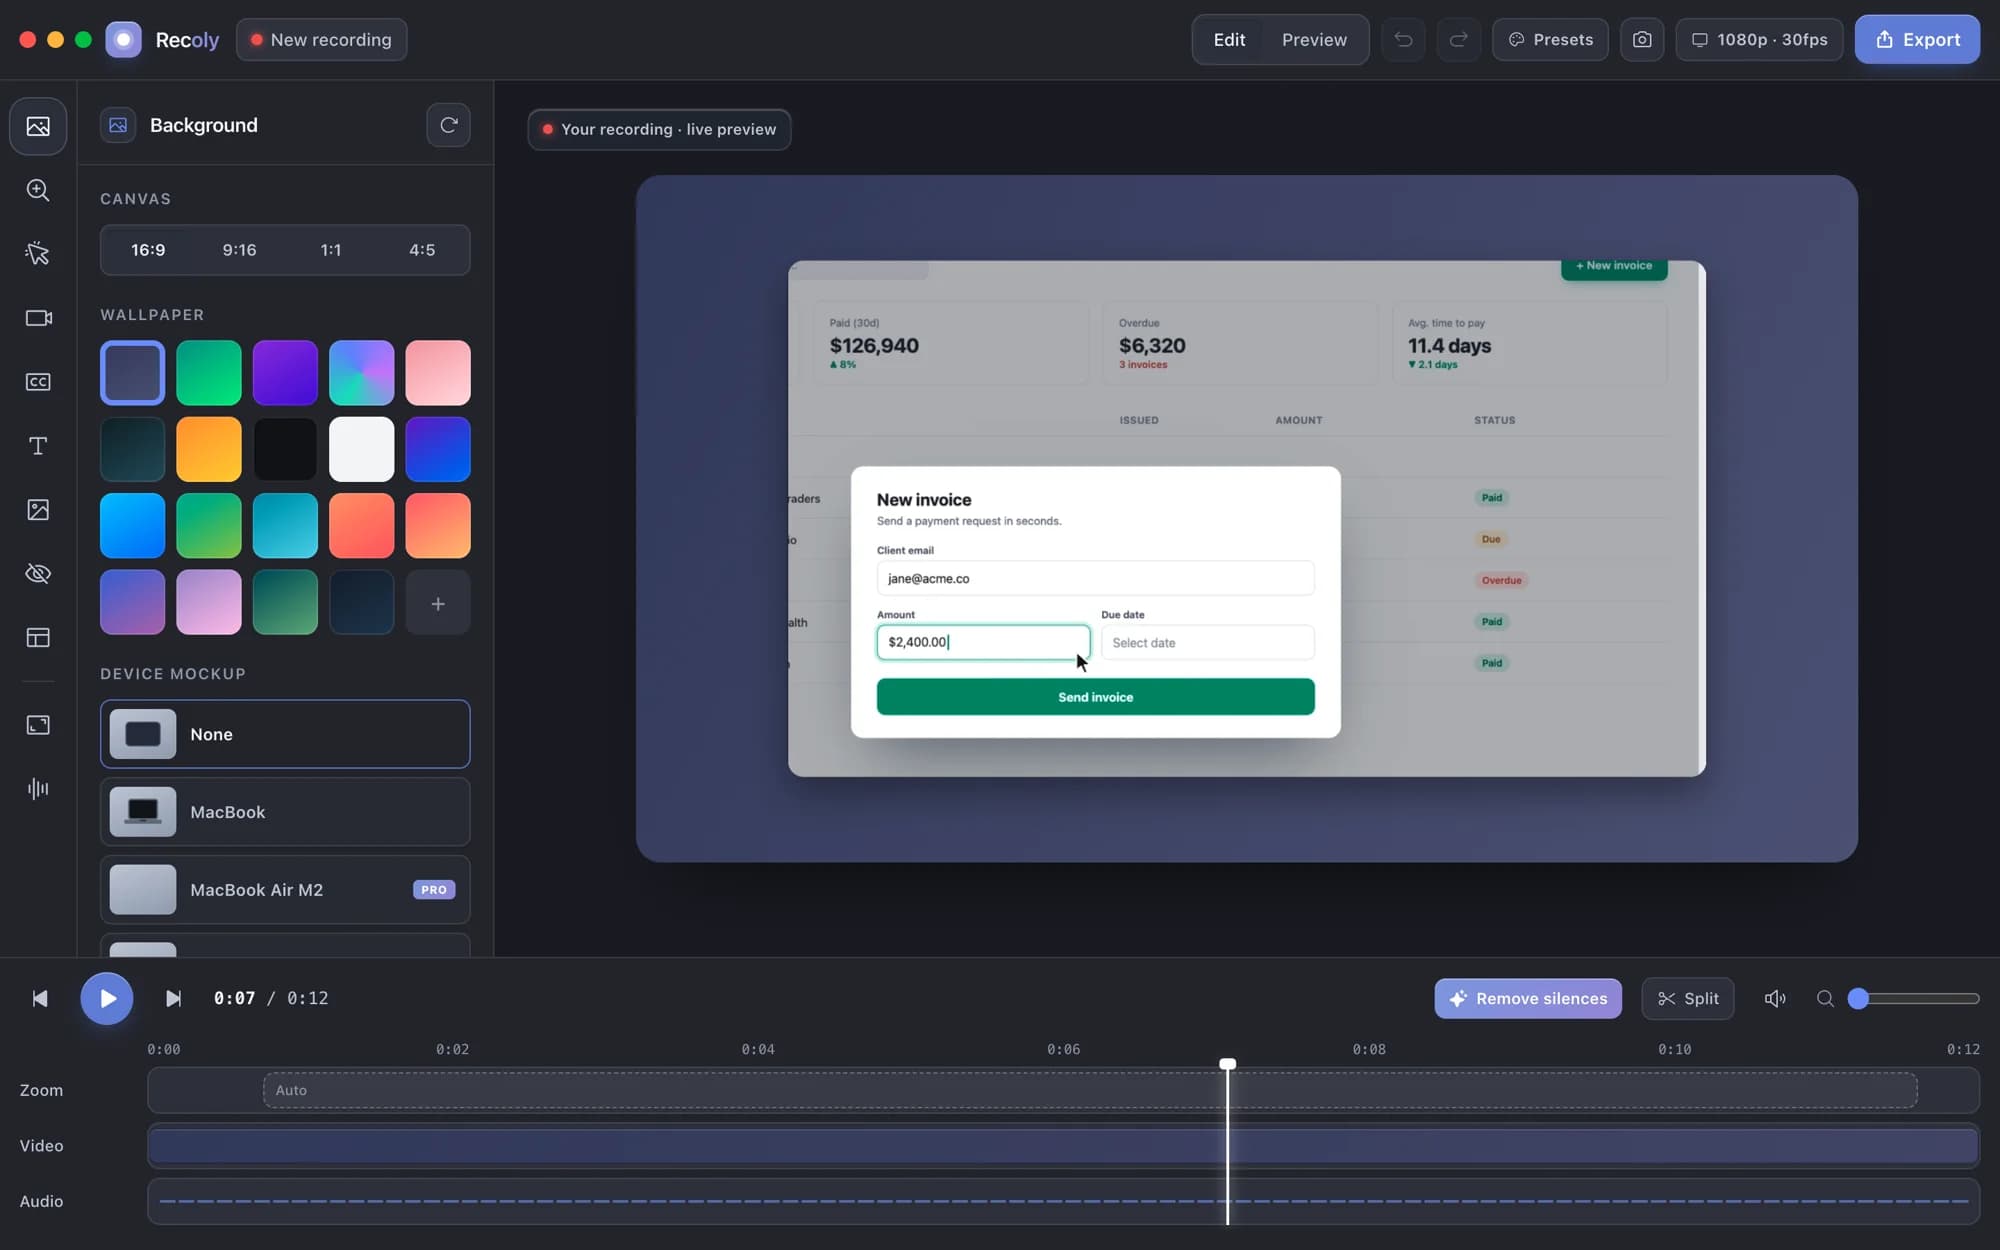Image resolution: width=2000 pixels, height=1250 pixels.
Task: Open the Layout sidebar icon
Action: point(38,638)
